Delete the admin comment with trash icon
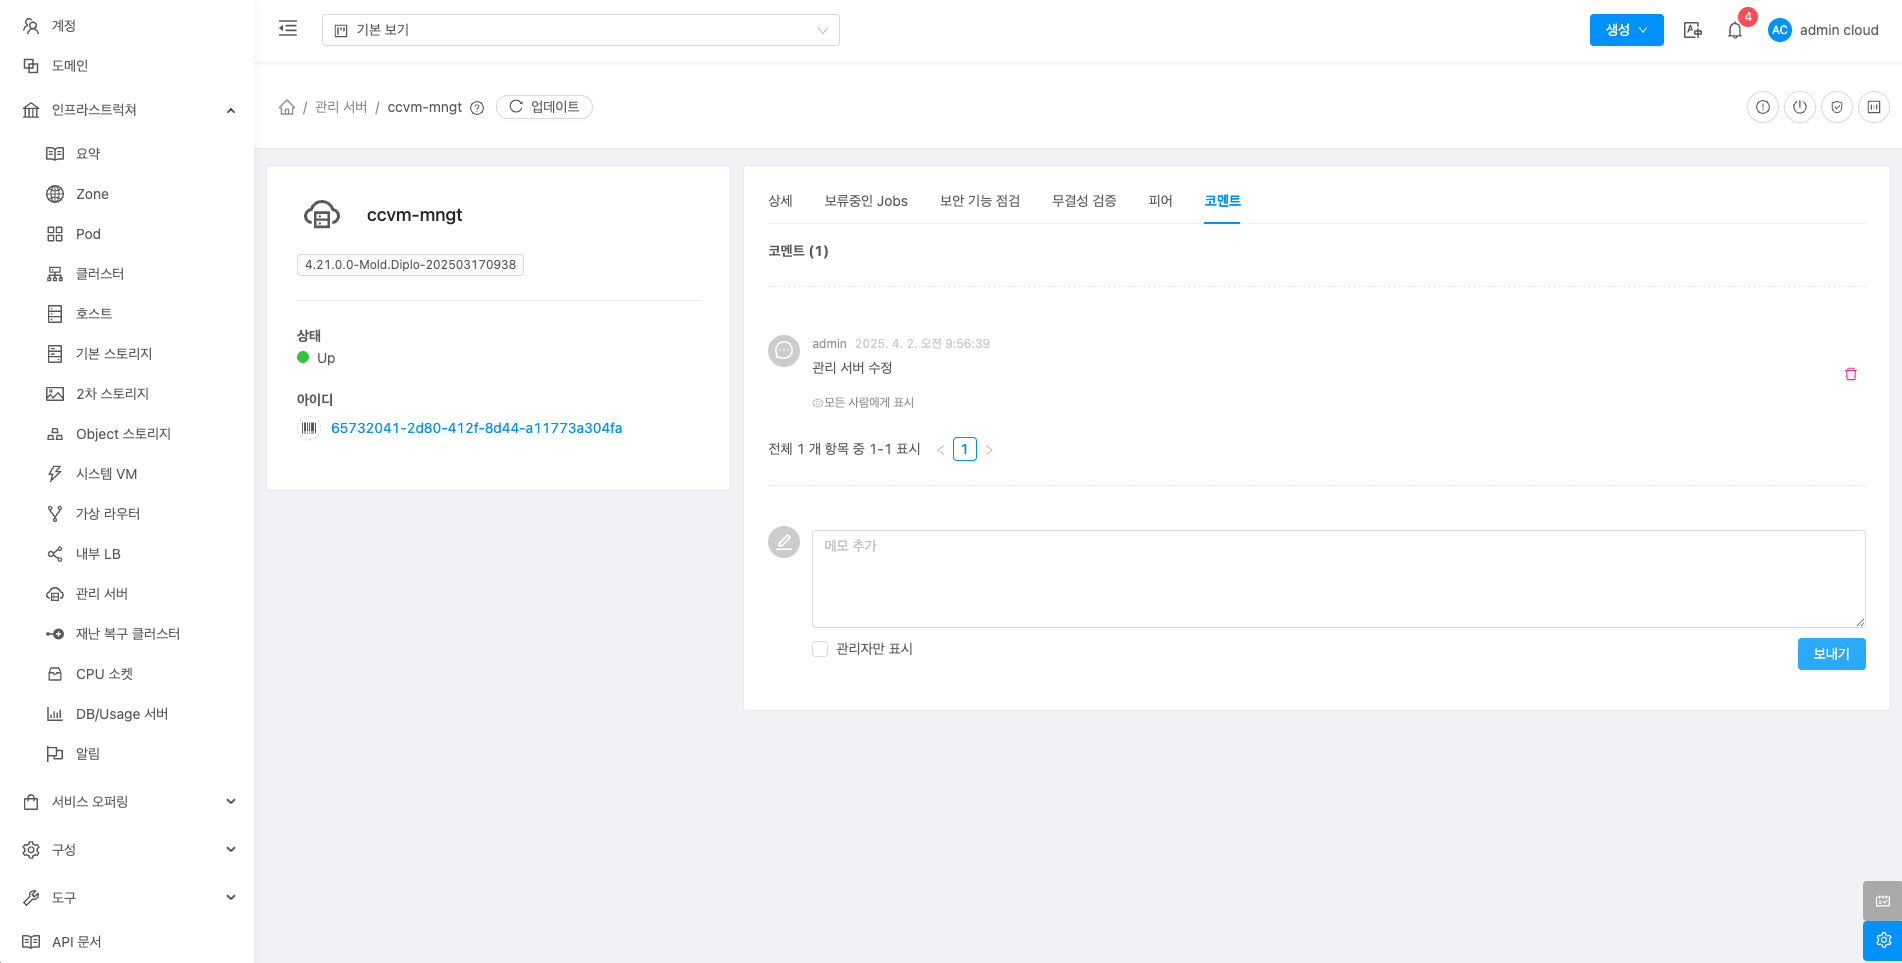1902x963 pixels. [1850, 374]
